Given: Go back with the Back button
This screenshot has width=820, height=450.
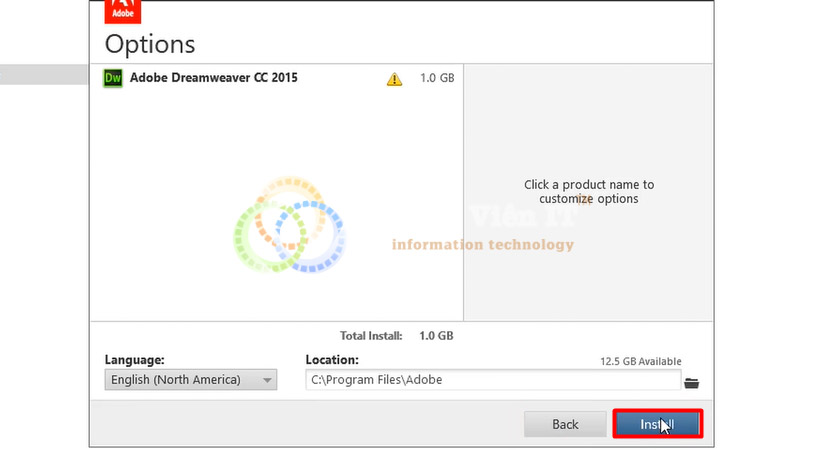Looking at the screenshot, I should coord(565,424).
